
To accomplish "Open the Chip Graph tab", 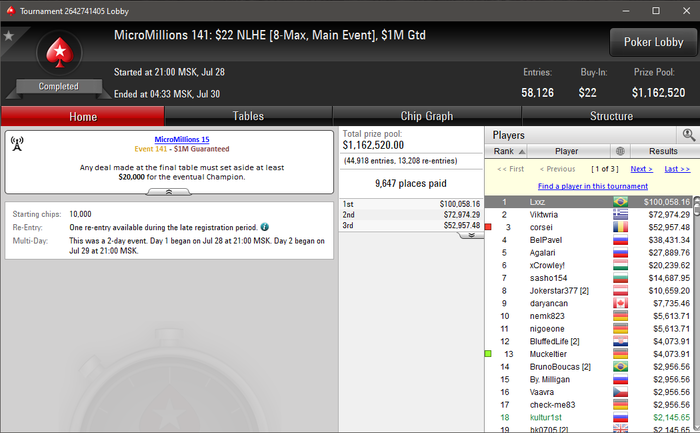I will tap(427, 116).
